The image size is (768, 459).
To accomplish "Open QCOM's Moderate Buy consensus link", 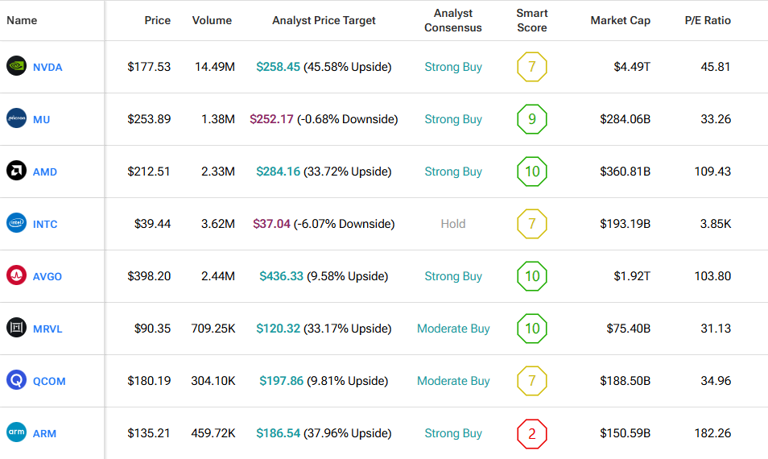I will coord(453,380).
